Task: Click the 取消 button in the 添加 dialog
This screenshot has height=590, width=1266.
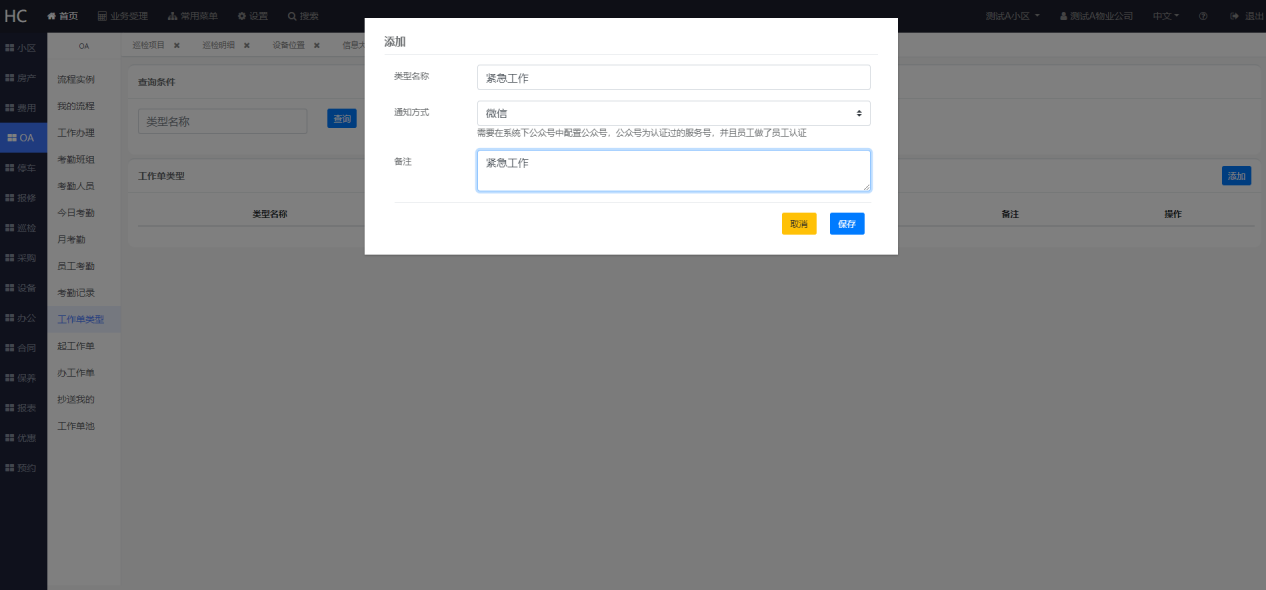Action: (799, 224)
